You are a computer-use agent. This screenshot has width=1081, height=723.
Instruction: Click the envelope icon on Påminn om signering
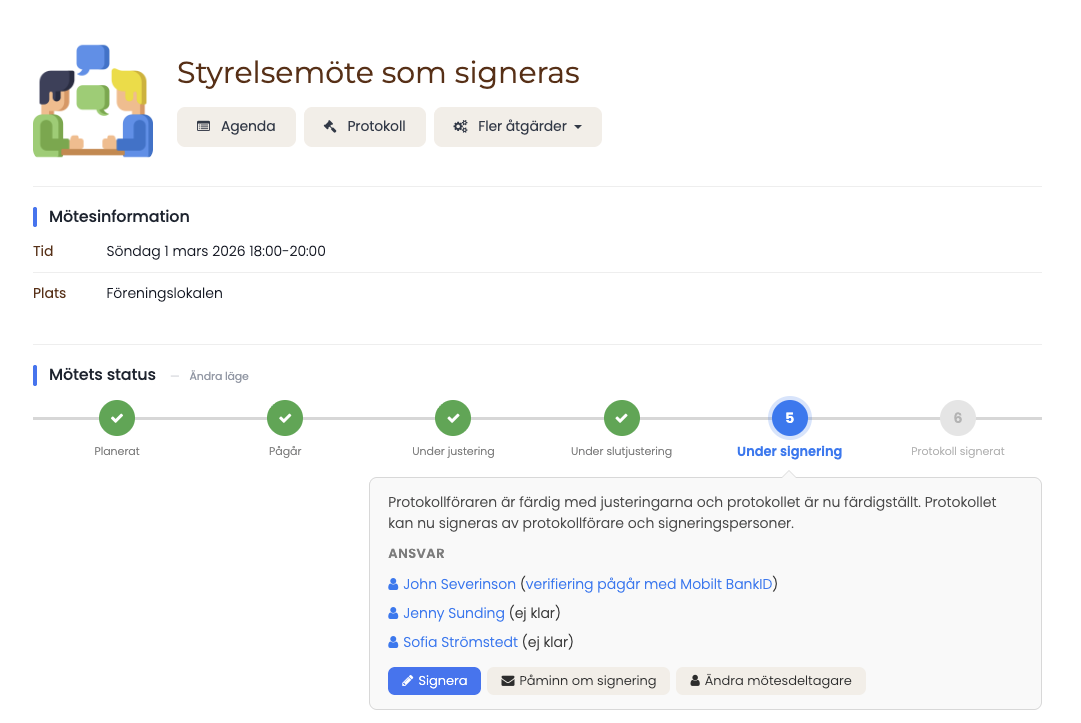(x=508, y=681)
